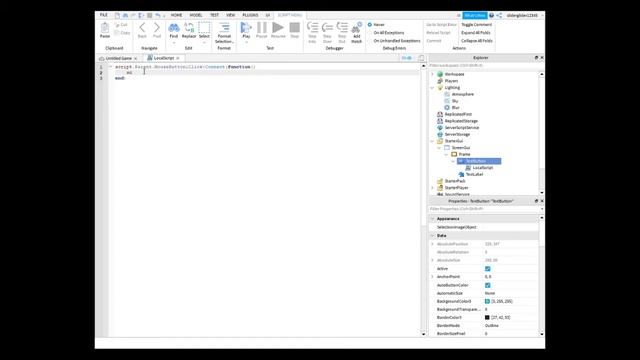This screenshot has height=360, width=640.
Task: Close the LocalScript editor tab
Action: point(178,58)
